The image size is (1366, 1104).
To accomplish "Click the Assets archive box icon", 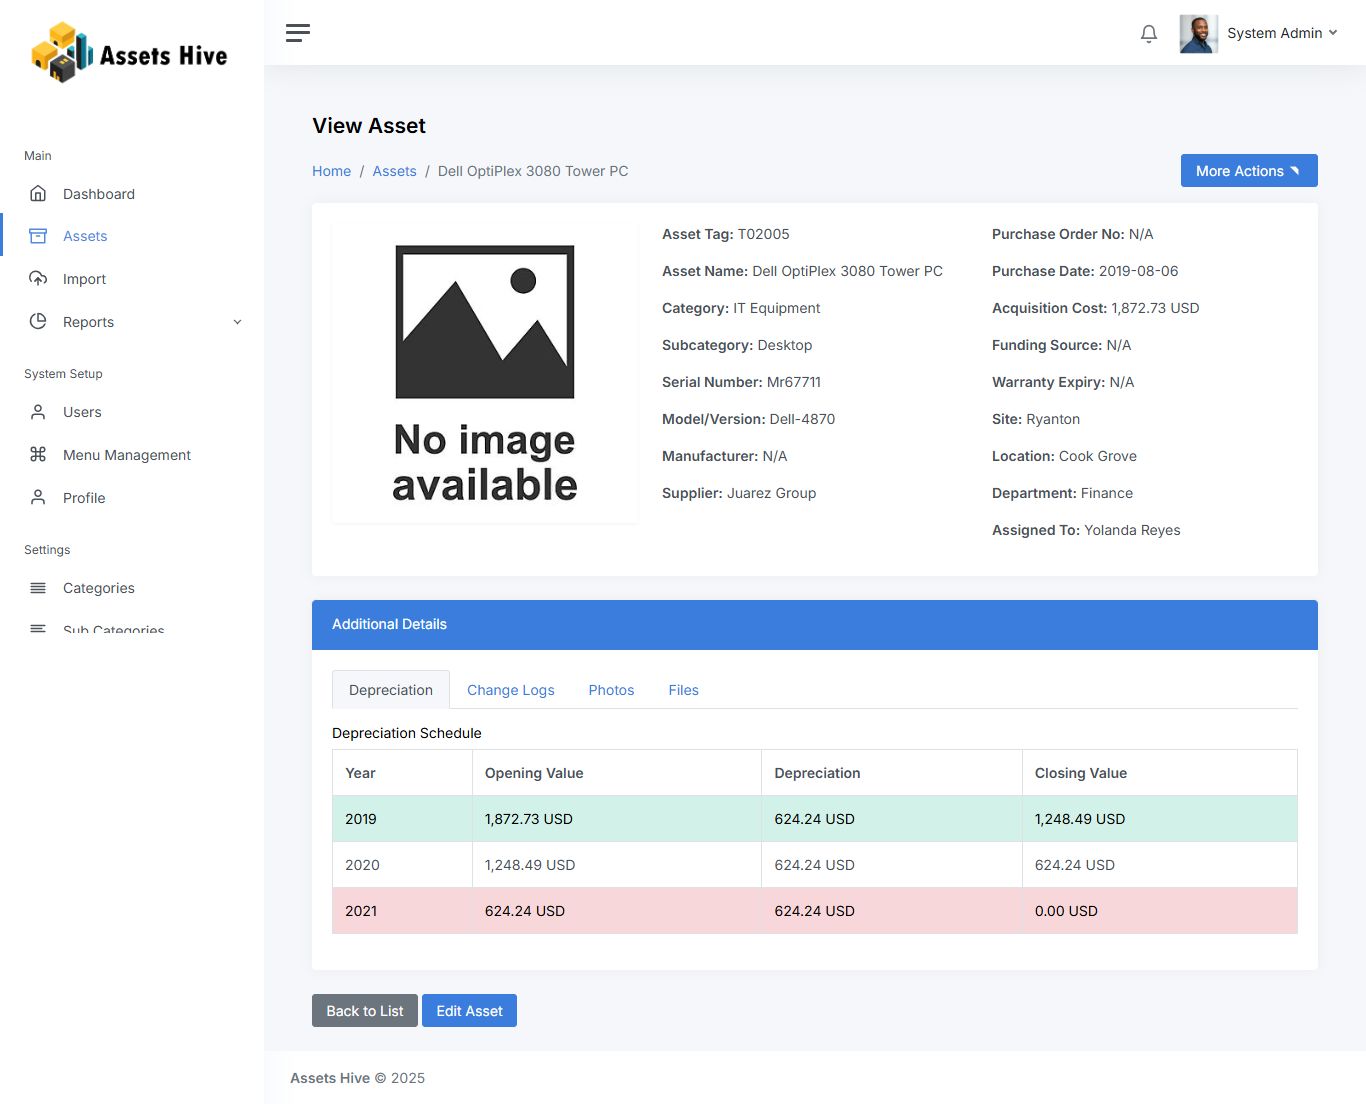I will click(x=38, y=236).
